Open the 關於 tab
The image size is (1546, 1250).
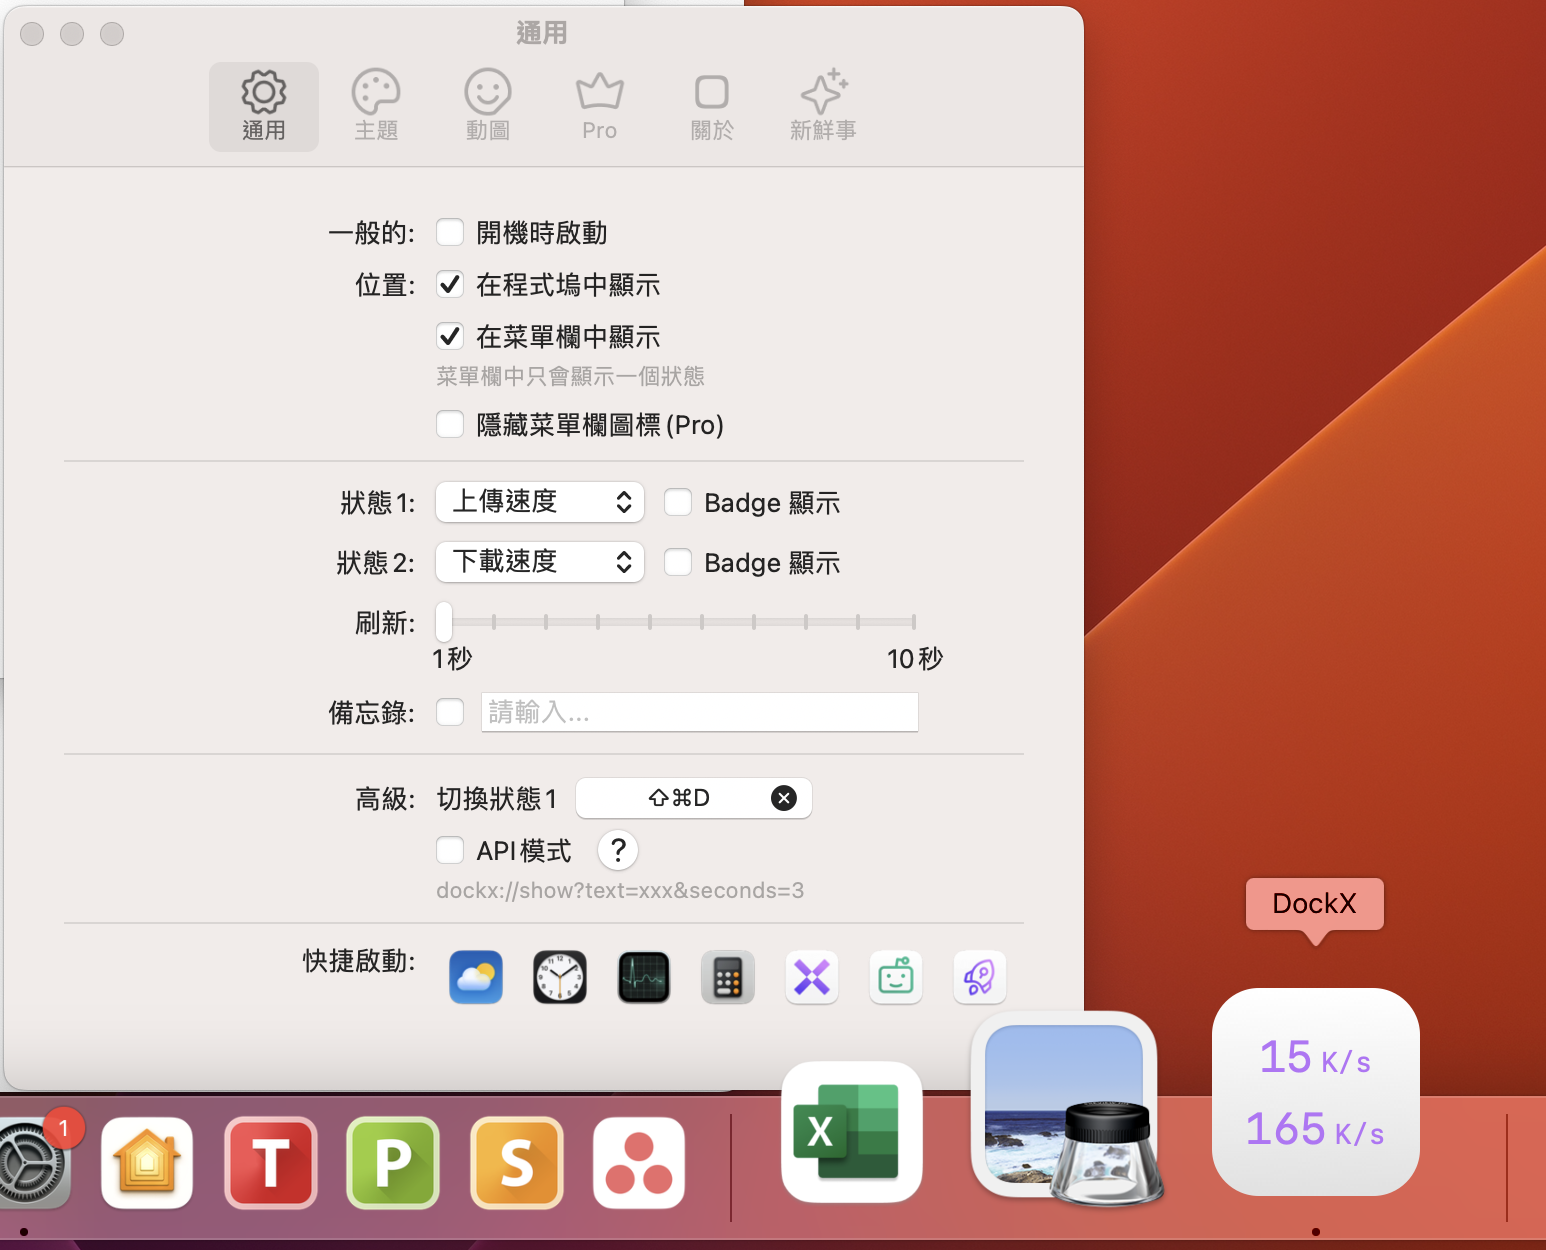point(712,107)
